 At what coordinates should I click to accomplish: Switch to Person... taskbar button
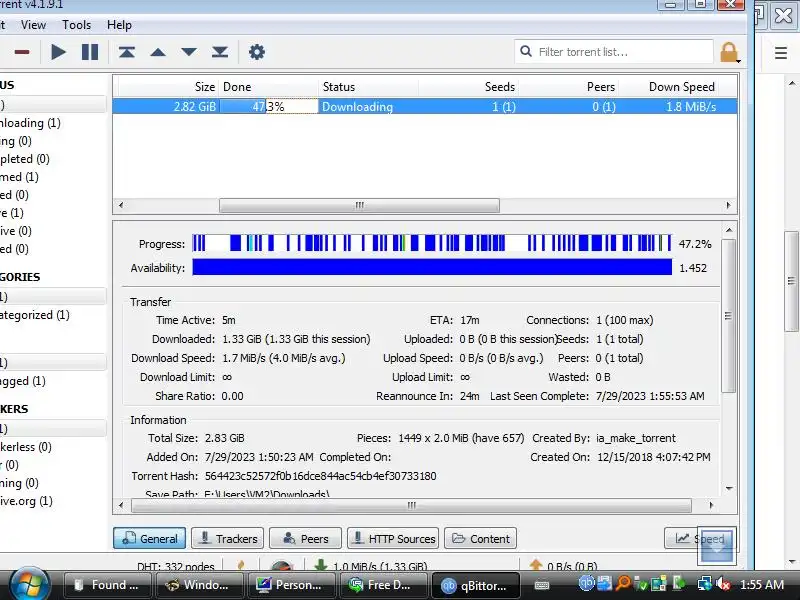tap(292, 585)
